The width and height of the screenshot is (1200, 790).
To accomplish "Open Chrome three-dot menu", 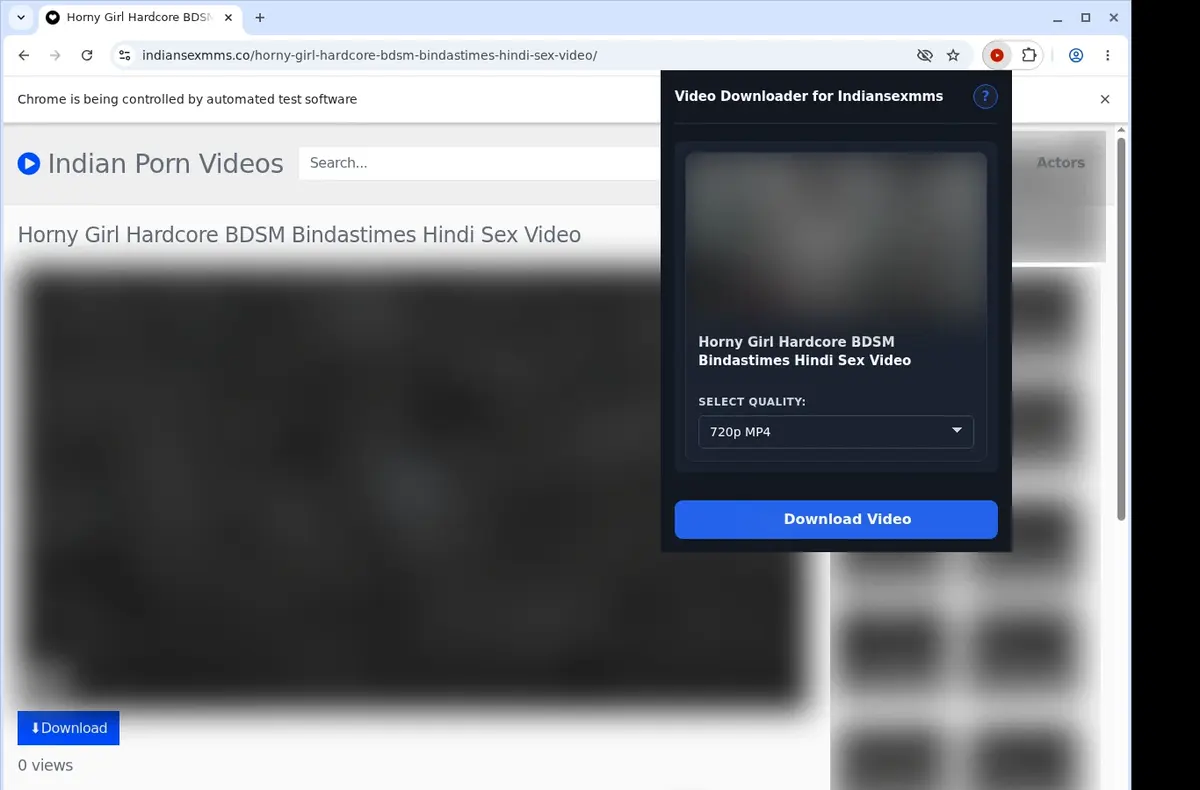I will [x=1107, y=55].
